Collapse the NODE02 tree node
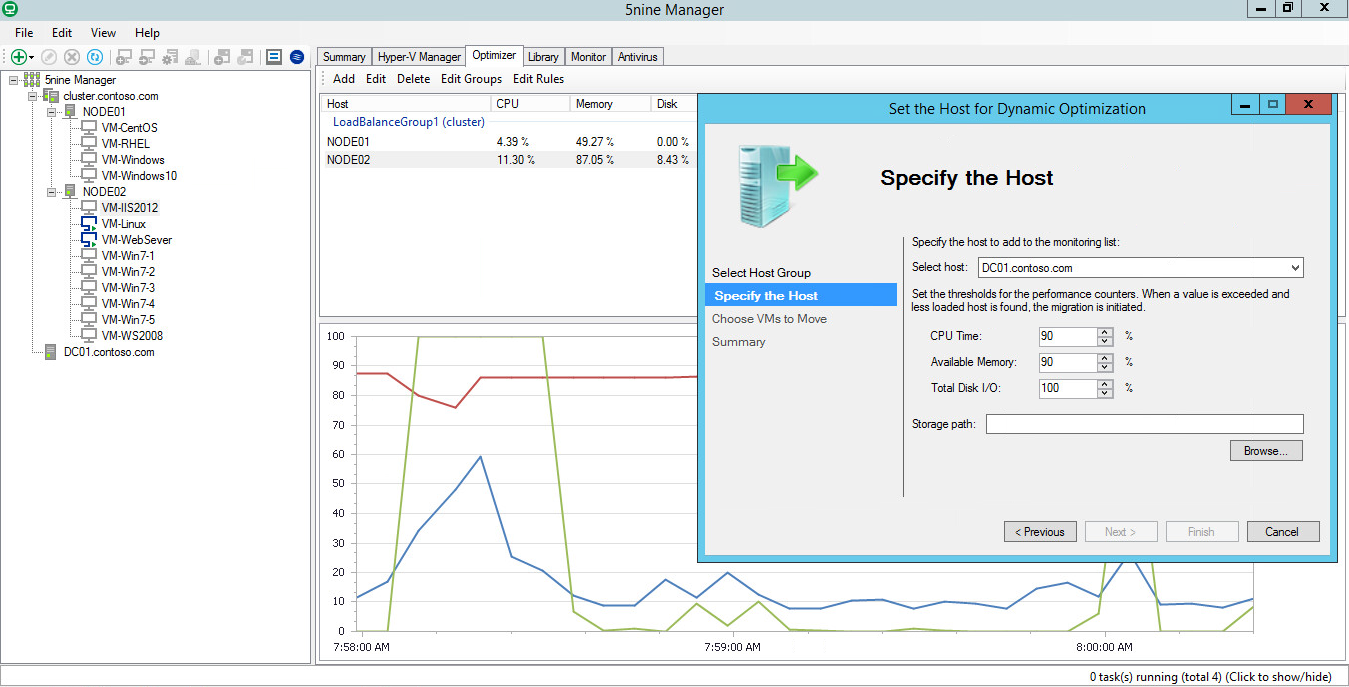Image resolution: width=1349 pixels, height=687 pixels. [x=52, y=192]
